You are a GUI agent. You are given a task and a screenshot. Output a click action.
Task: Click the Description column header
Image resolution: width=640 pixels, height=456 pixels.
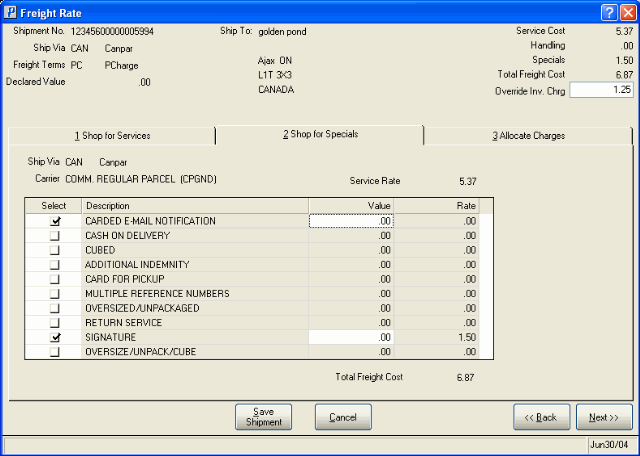195,206
